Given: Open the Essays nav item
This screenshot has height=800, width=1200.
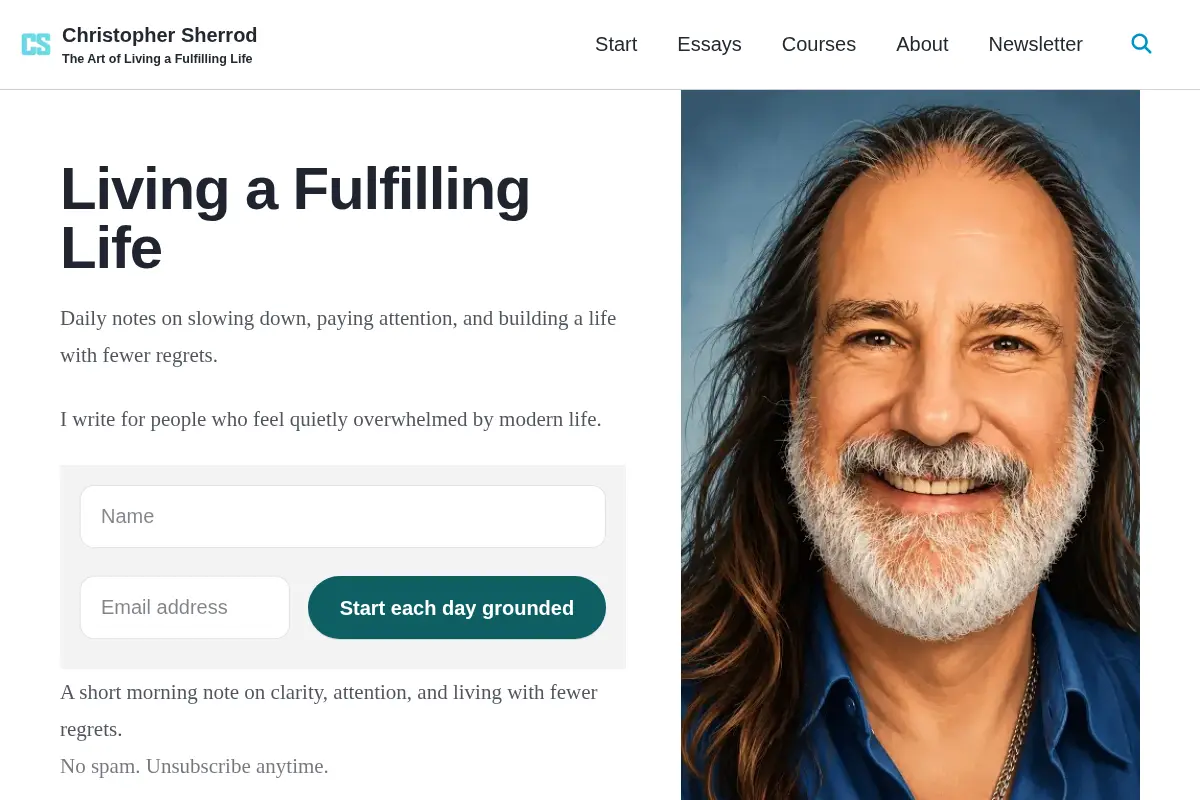Looking at the screenshot, I should (709, 44).
